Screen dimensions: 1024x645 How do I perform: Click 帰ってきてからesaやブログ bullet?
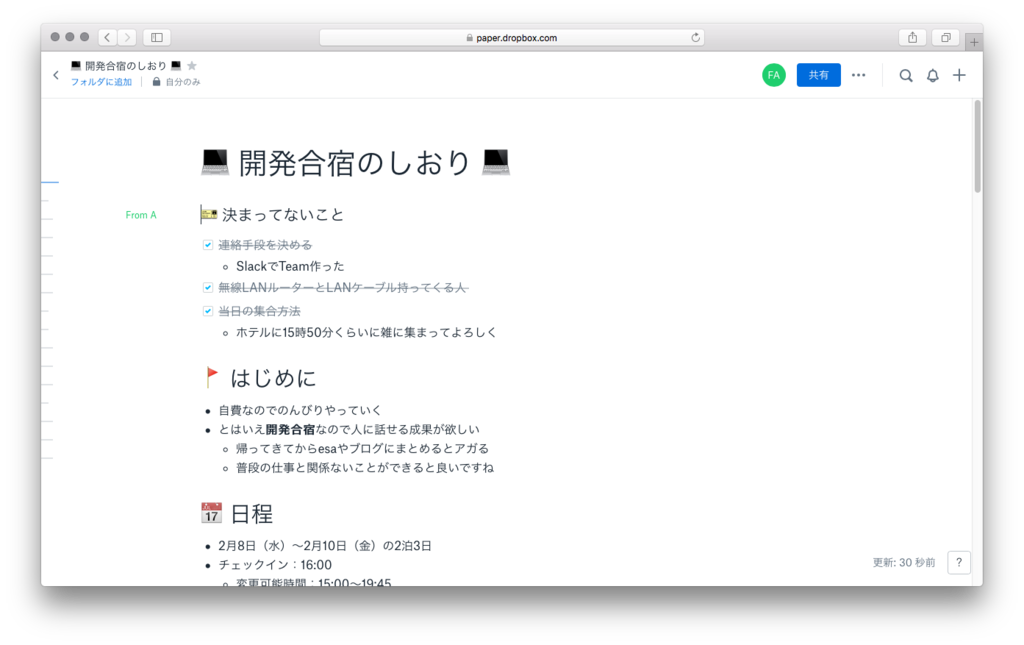click(x=362, y=448)
